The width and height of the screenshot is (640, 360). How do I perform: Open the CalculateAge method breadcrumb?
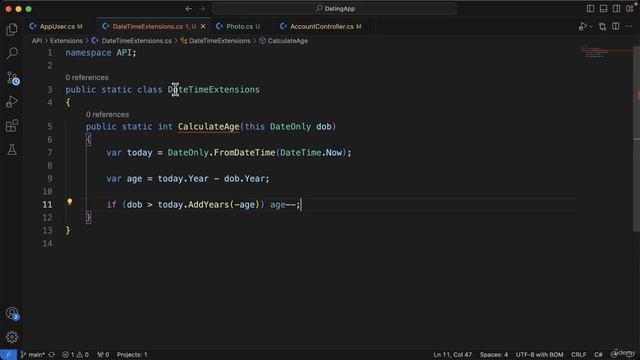284,41
